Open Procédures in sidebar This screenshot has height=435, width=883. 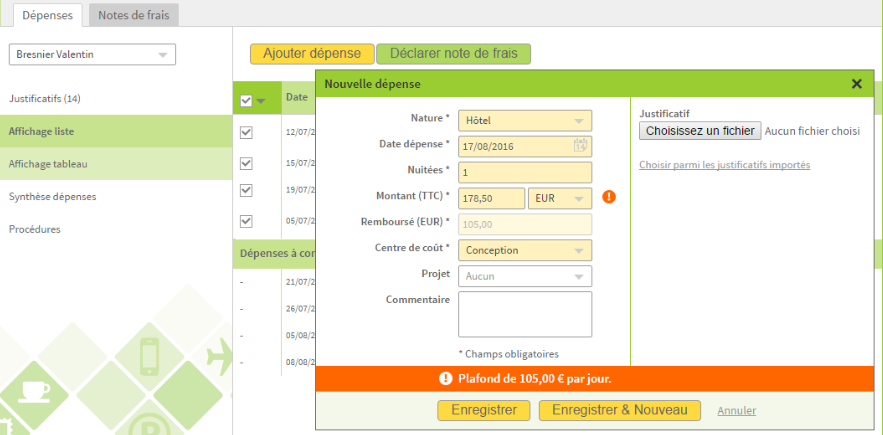coord(34,229)
